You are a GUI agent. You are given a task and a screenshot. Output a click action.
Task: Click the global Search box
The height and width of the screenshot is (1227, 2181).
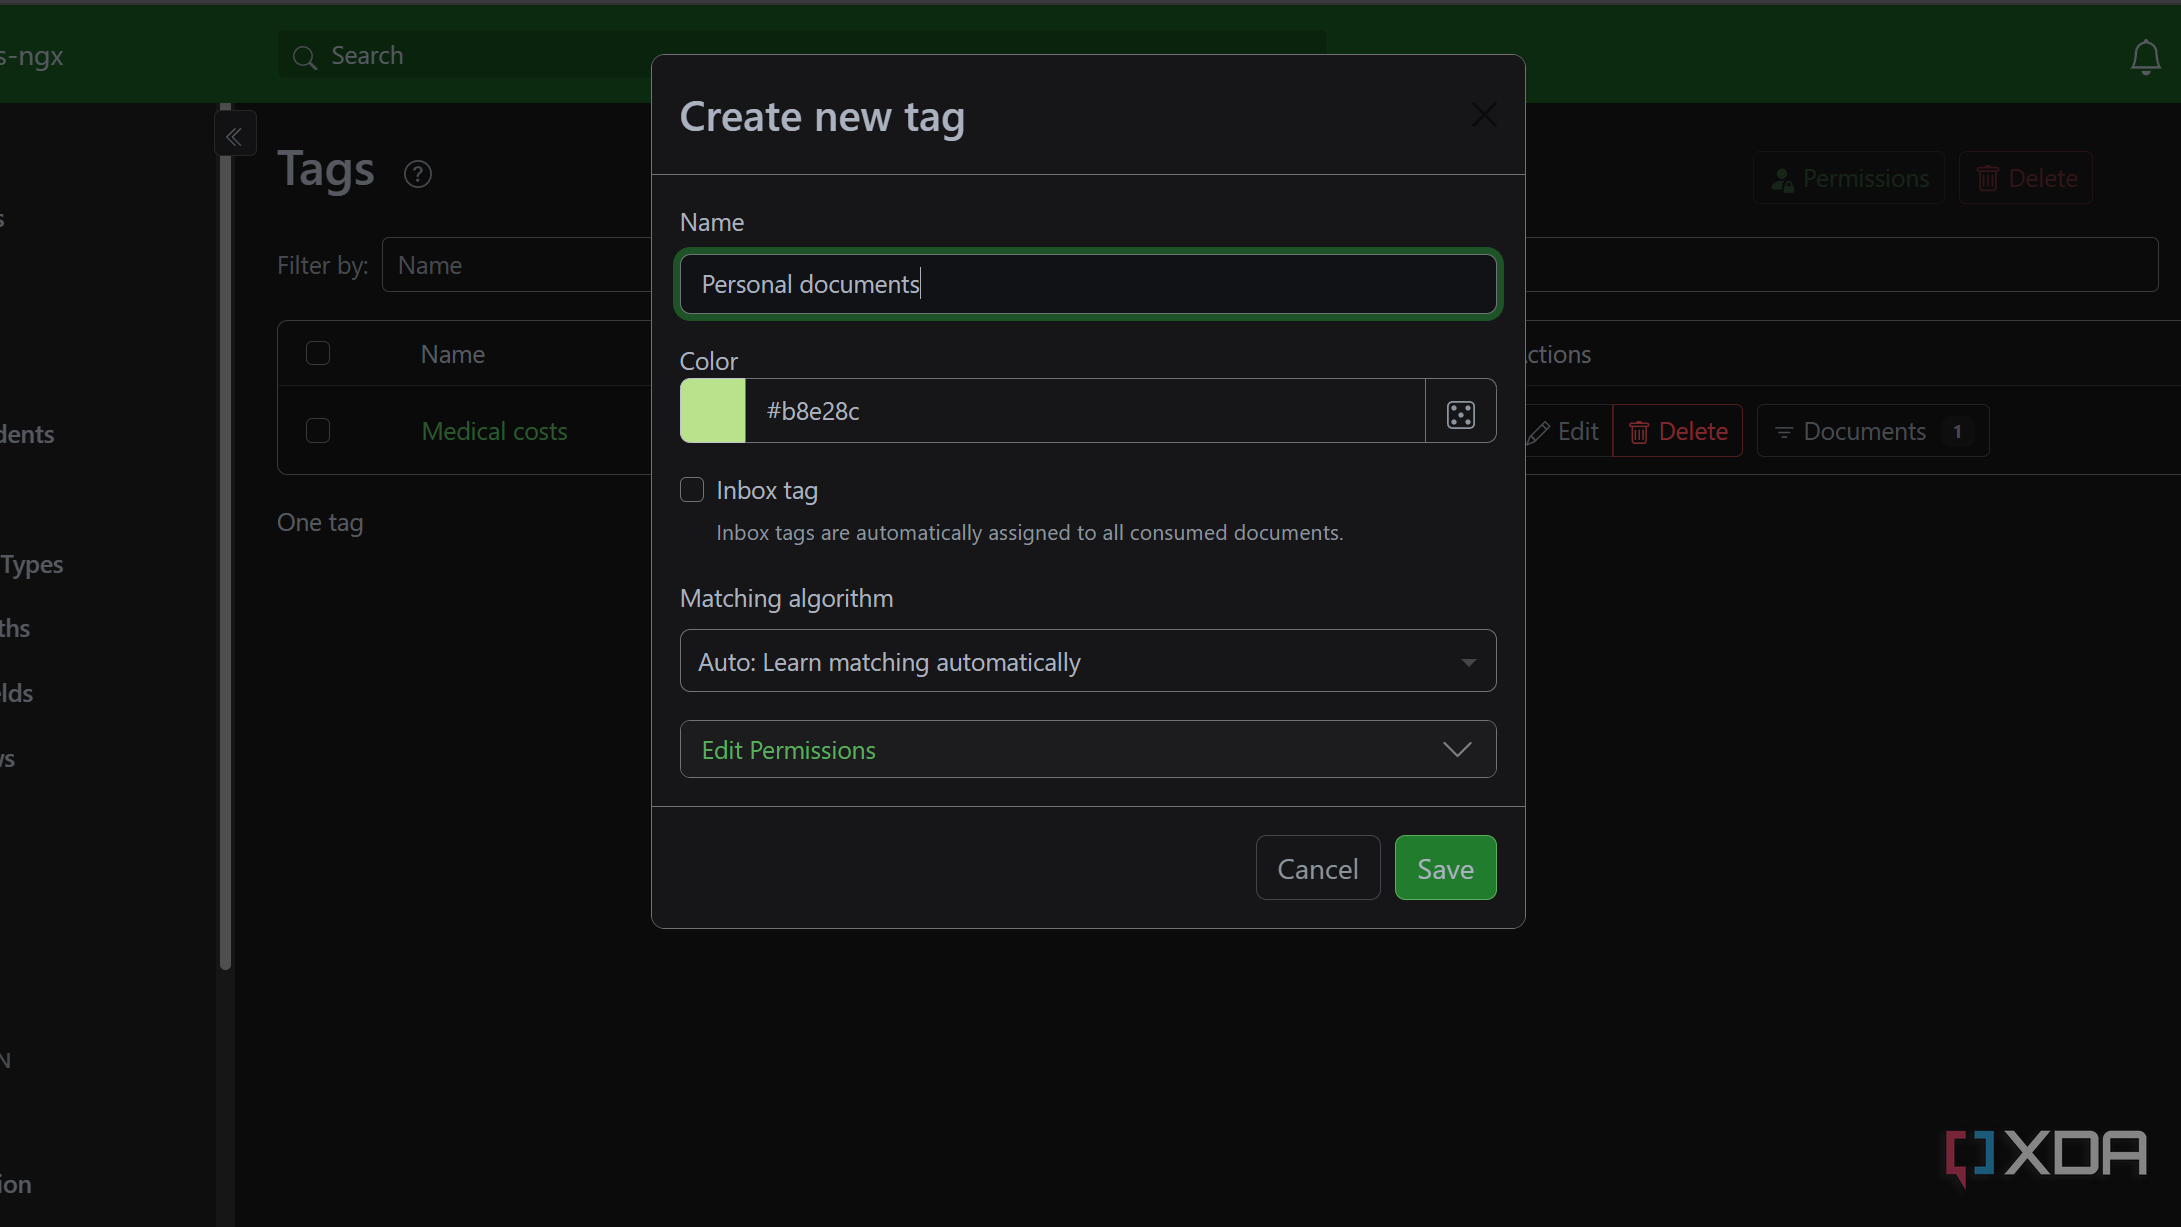[x=465, y=56]
